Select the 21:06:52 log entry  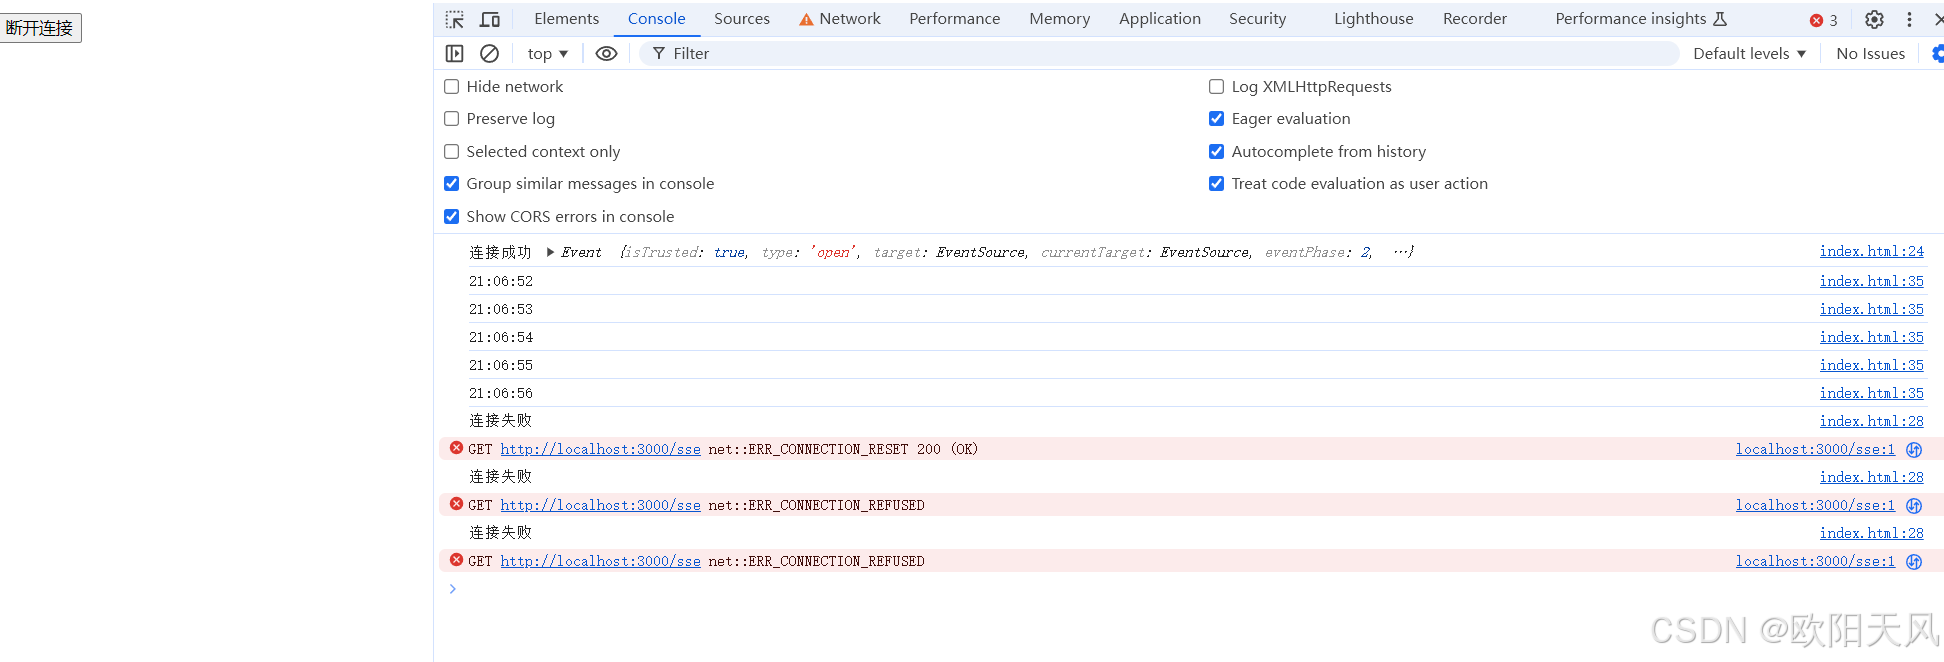pos(501,282)
